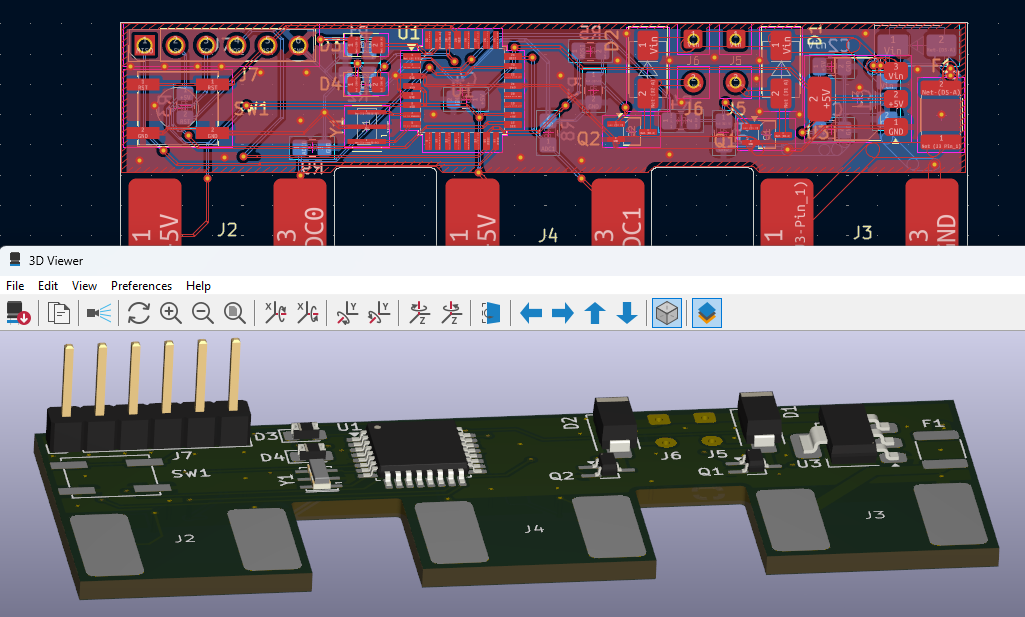
Task: Click the Redraw view refresh icon
Action: click(139, 313)
